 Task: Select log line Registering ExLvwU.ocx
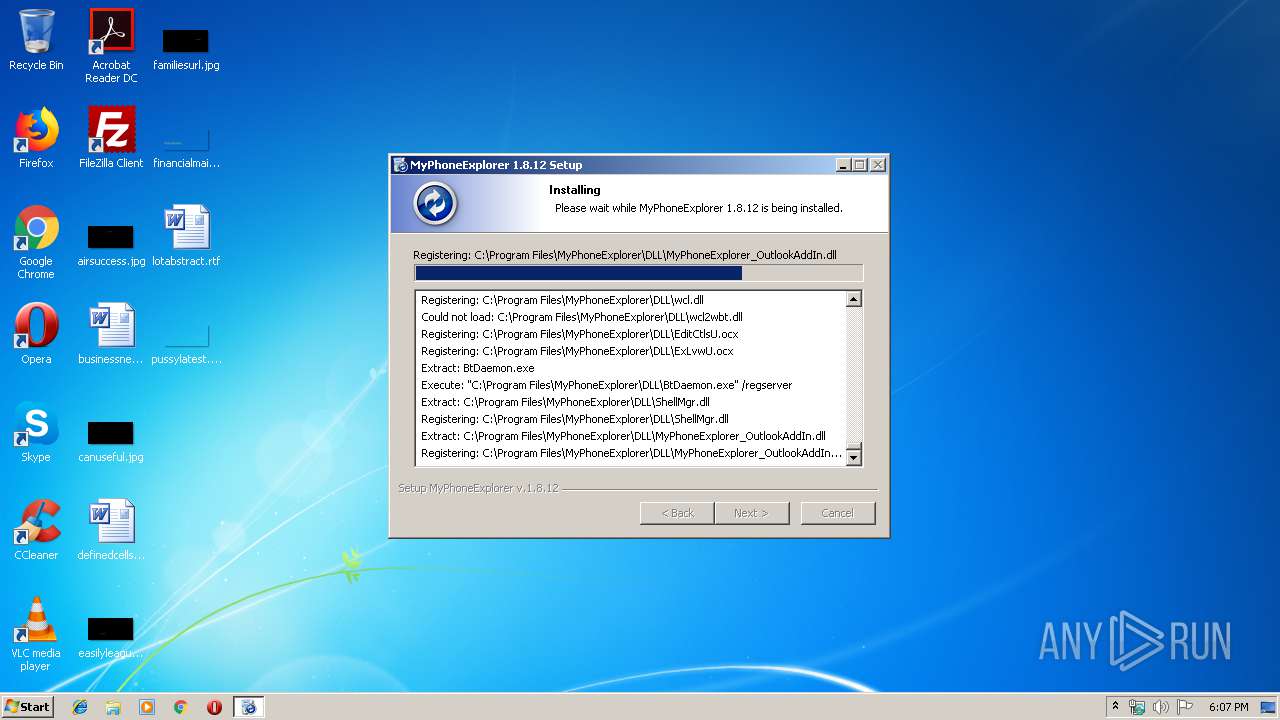[x=577, y=351]
